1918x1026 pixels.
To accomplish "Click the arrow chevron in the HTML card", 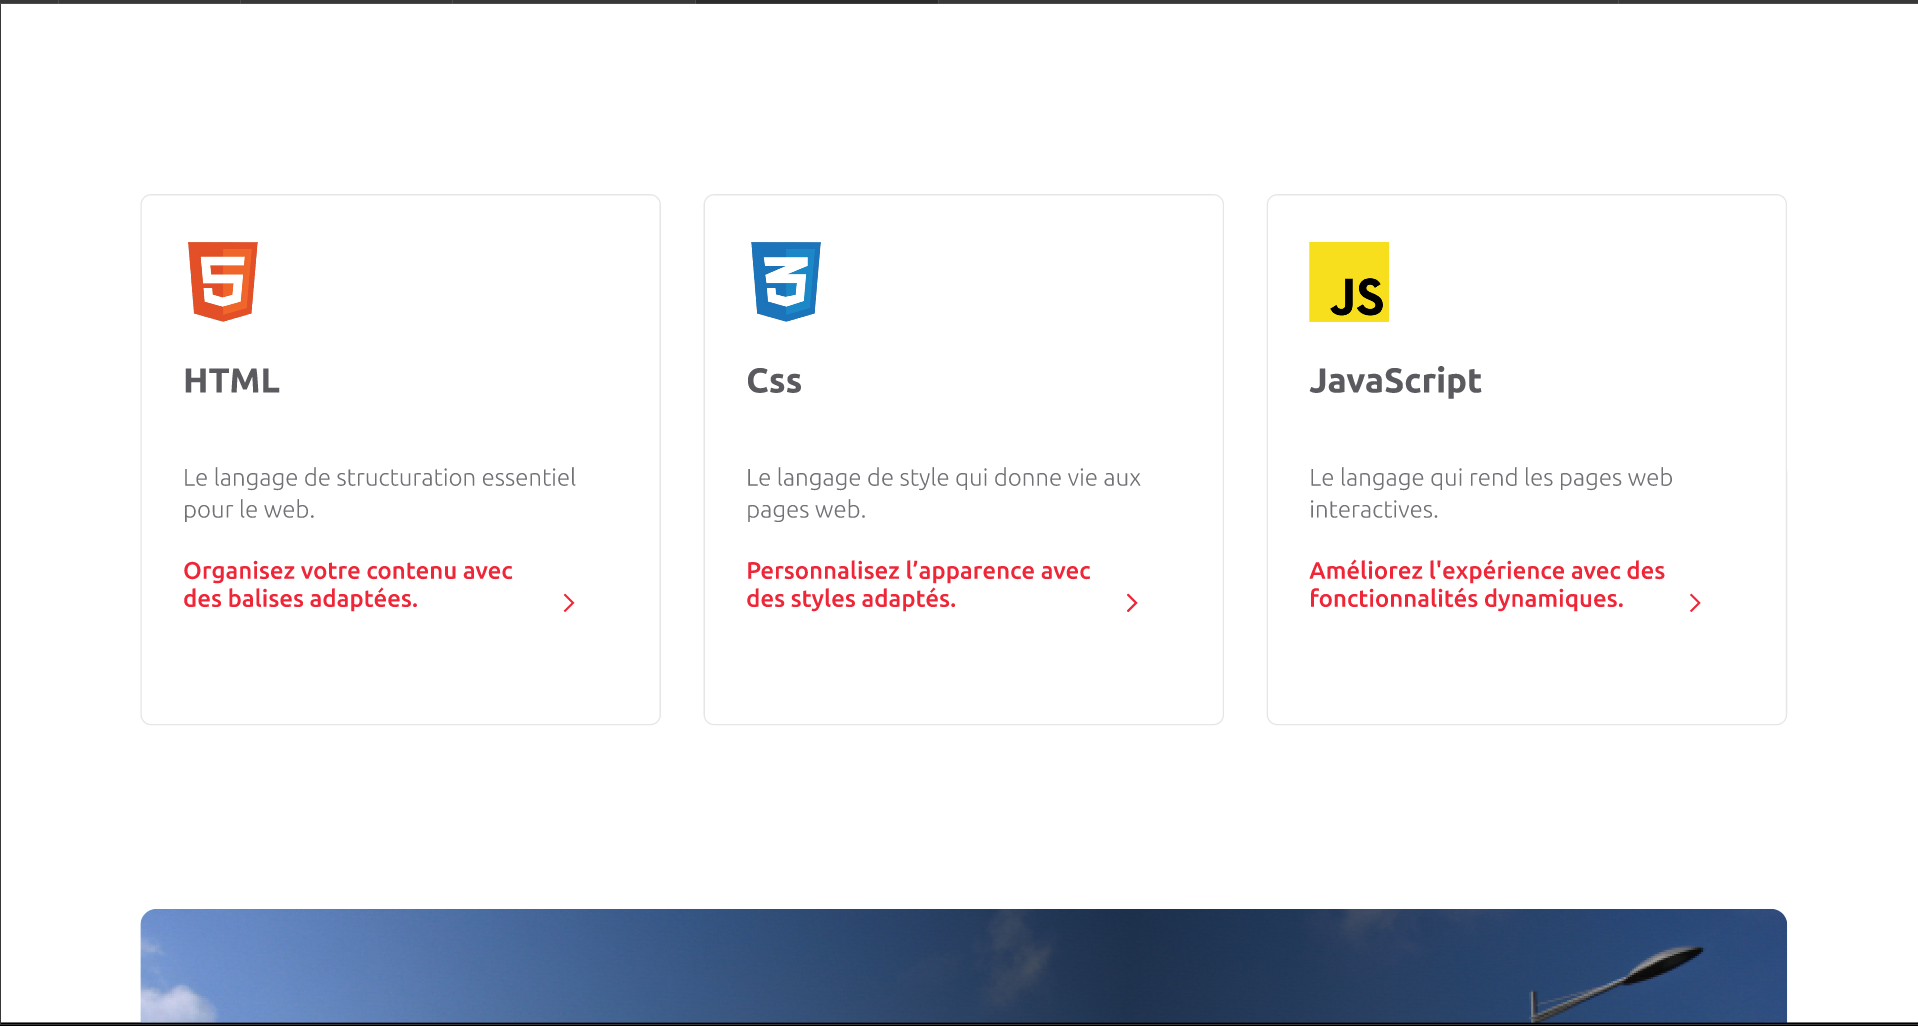I will coord(569,603).
